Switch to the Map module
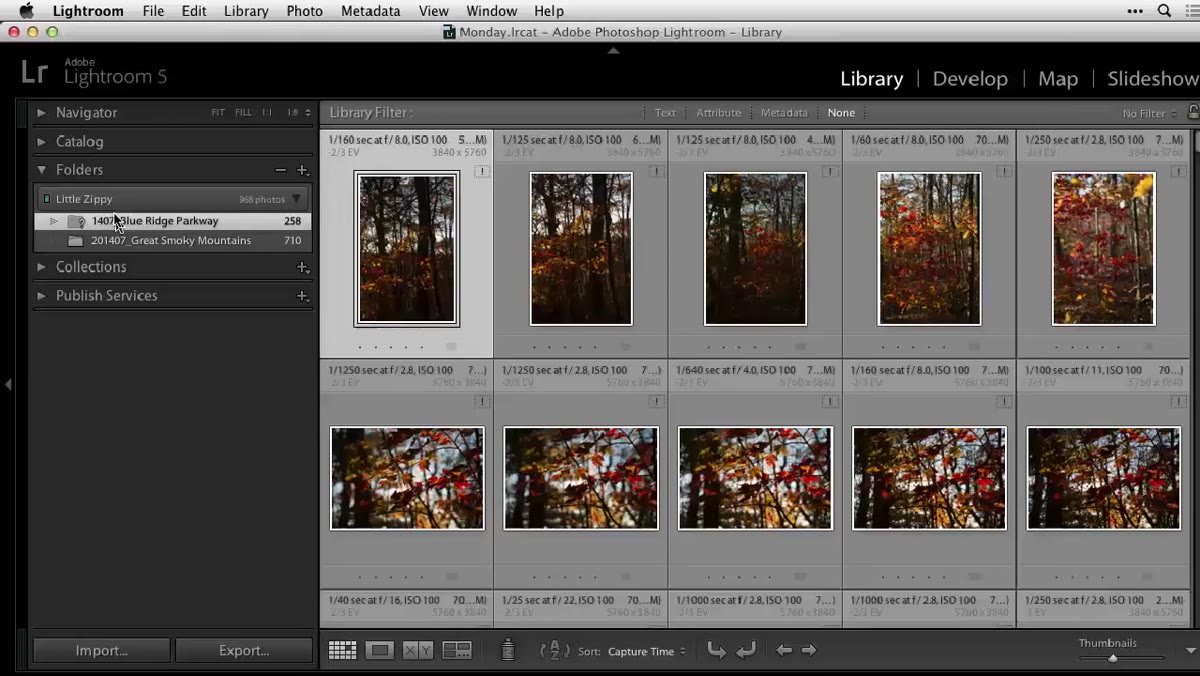Image resolution: width=1200 pixels, height=676 pixels. point(1058,79)
